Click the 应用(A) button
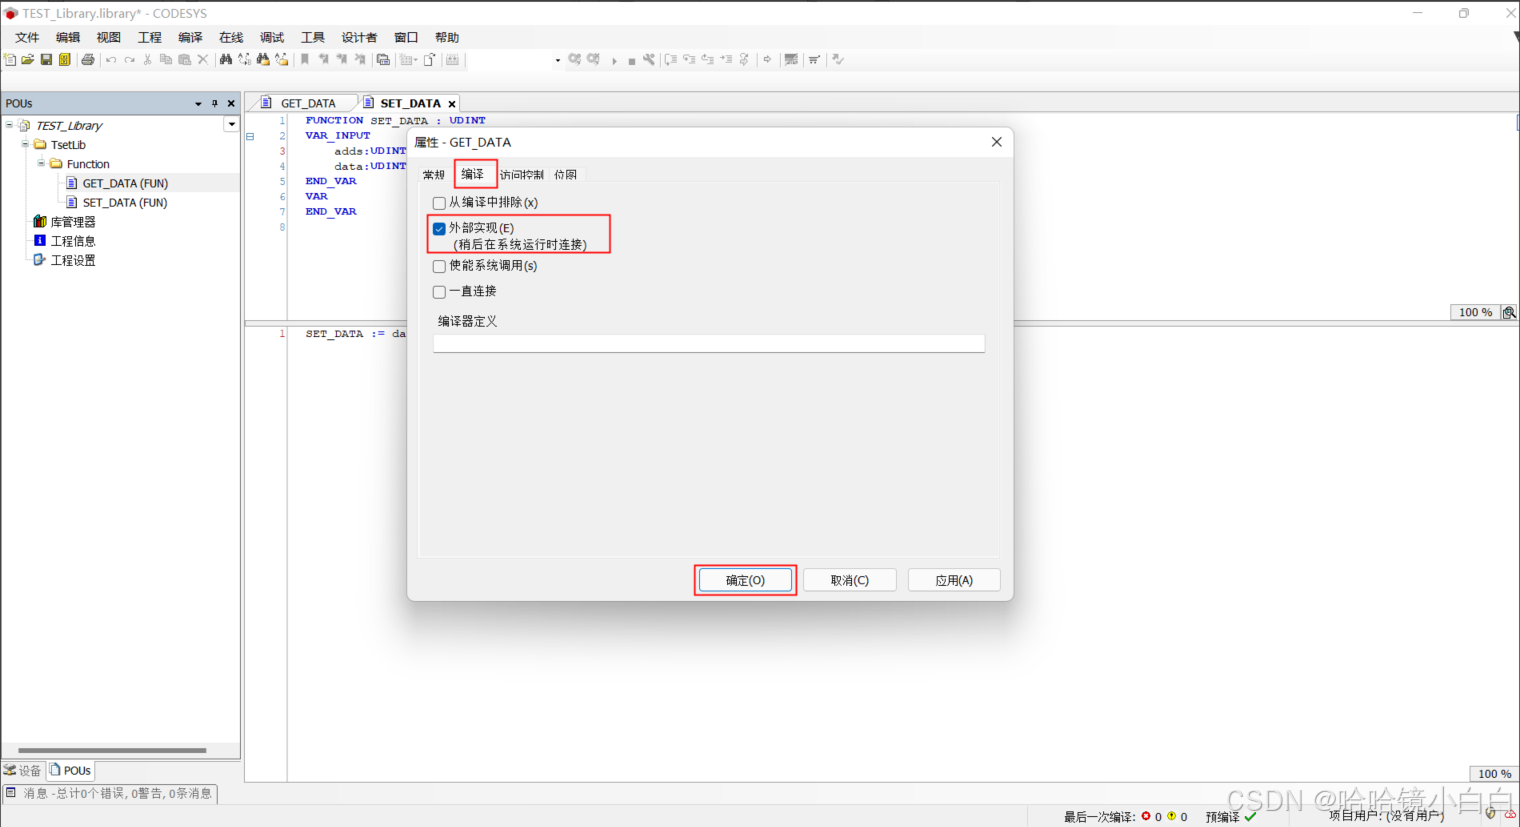 click(952, 579)
